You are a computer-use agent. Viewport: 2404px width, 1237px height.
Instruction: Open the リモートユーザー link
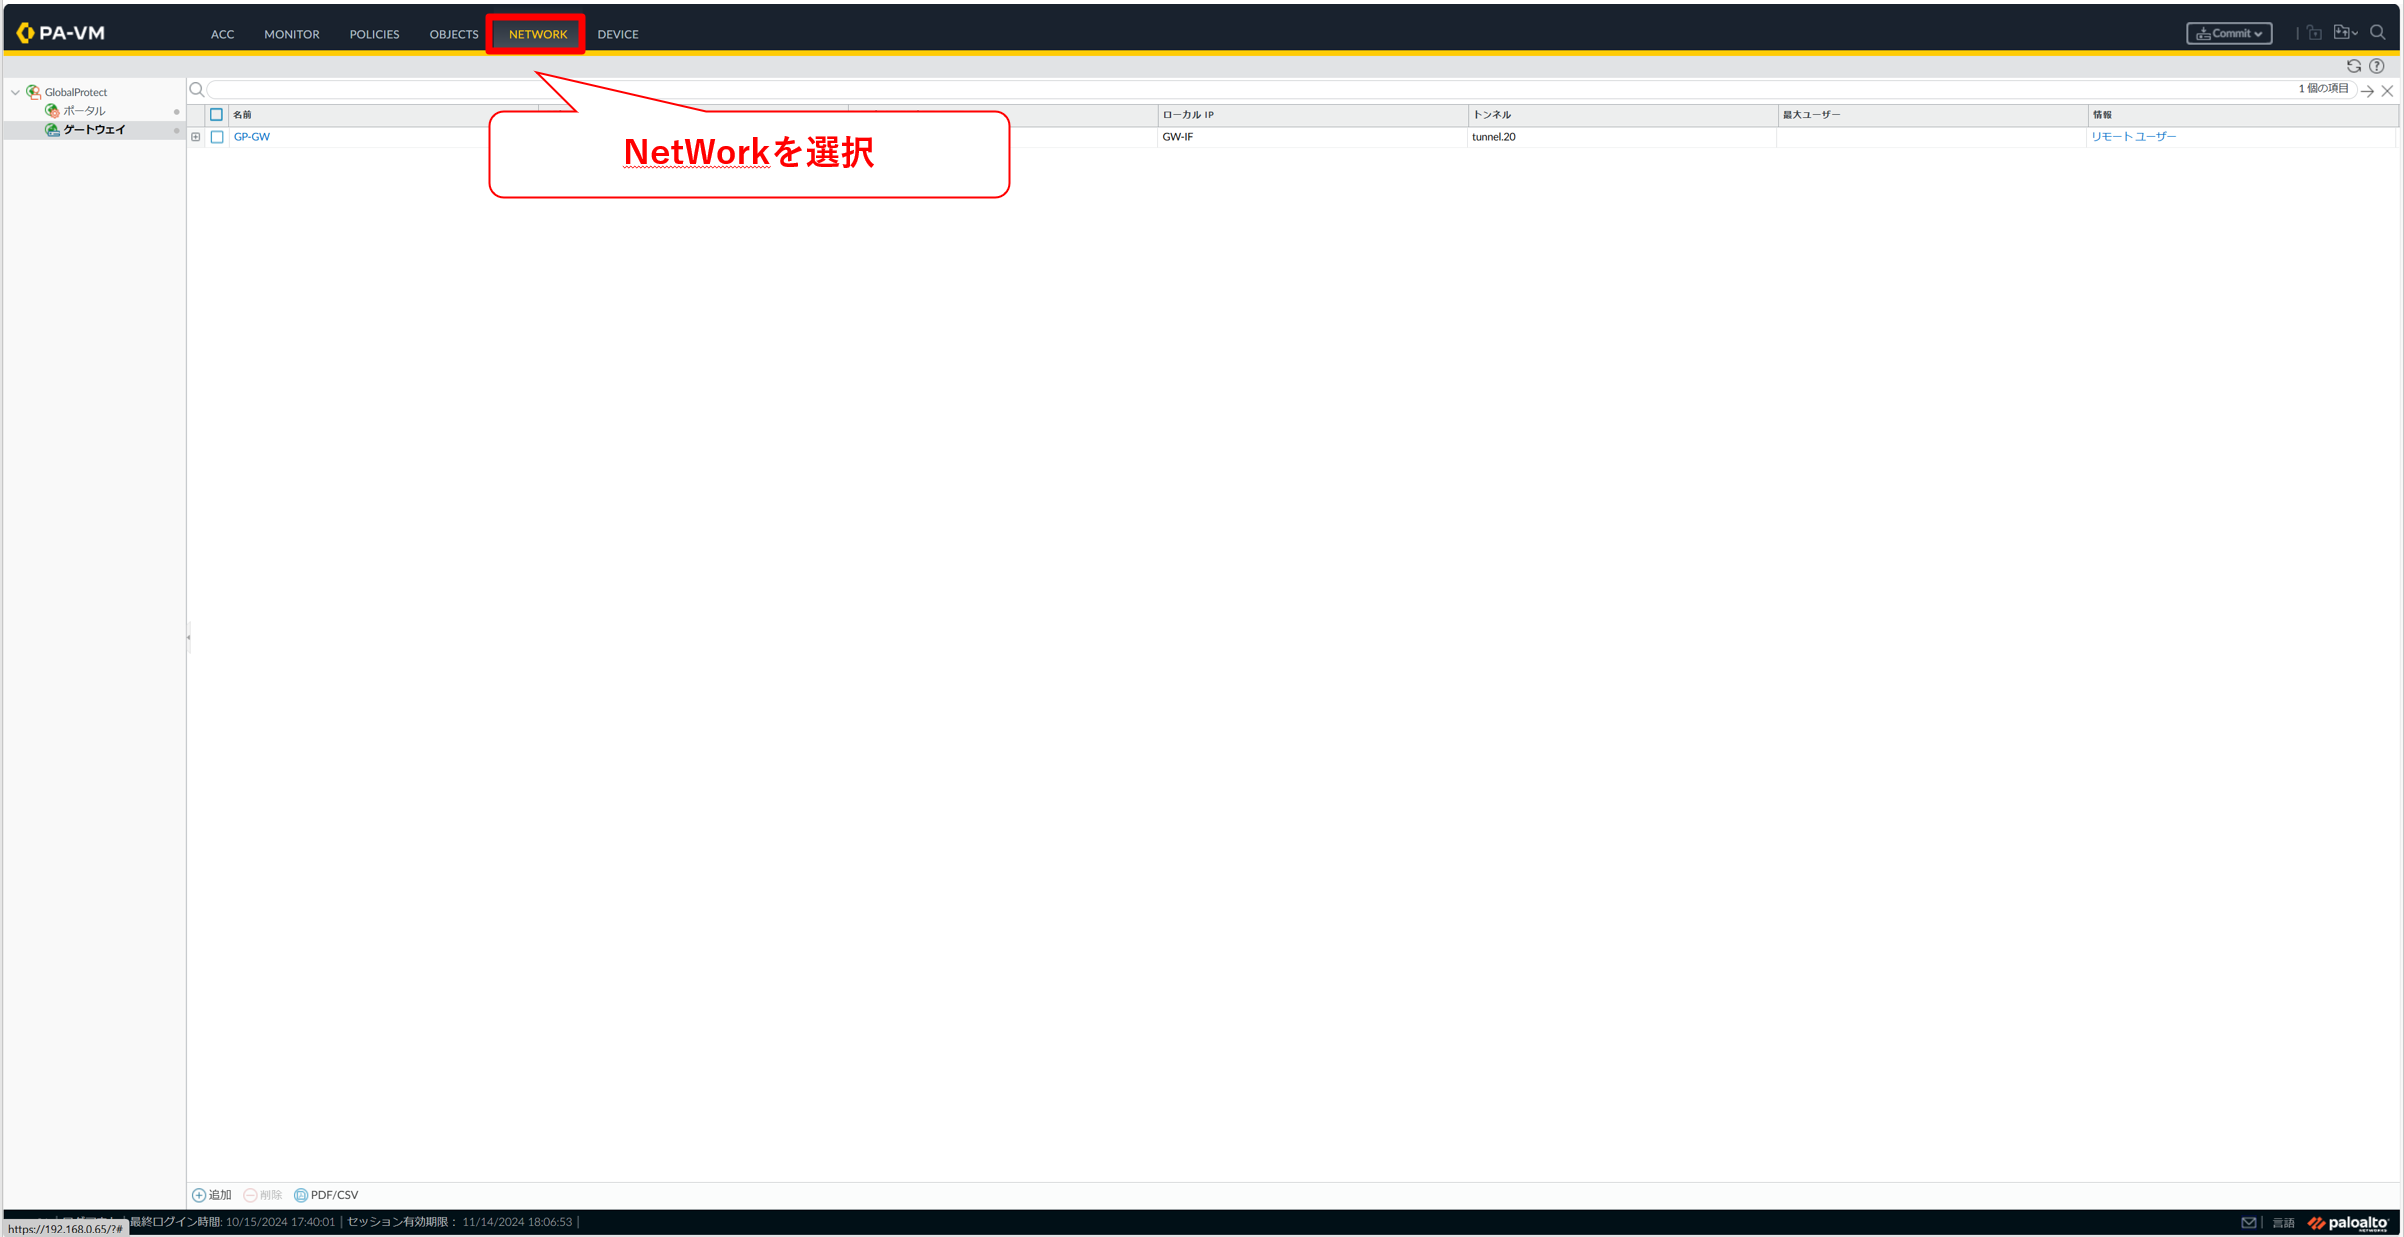(x=2133, y=137)
